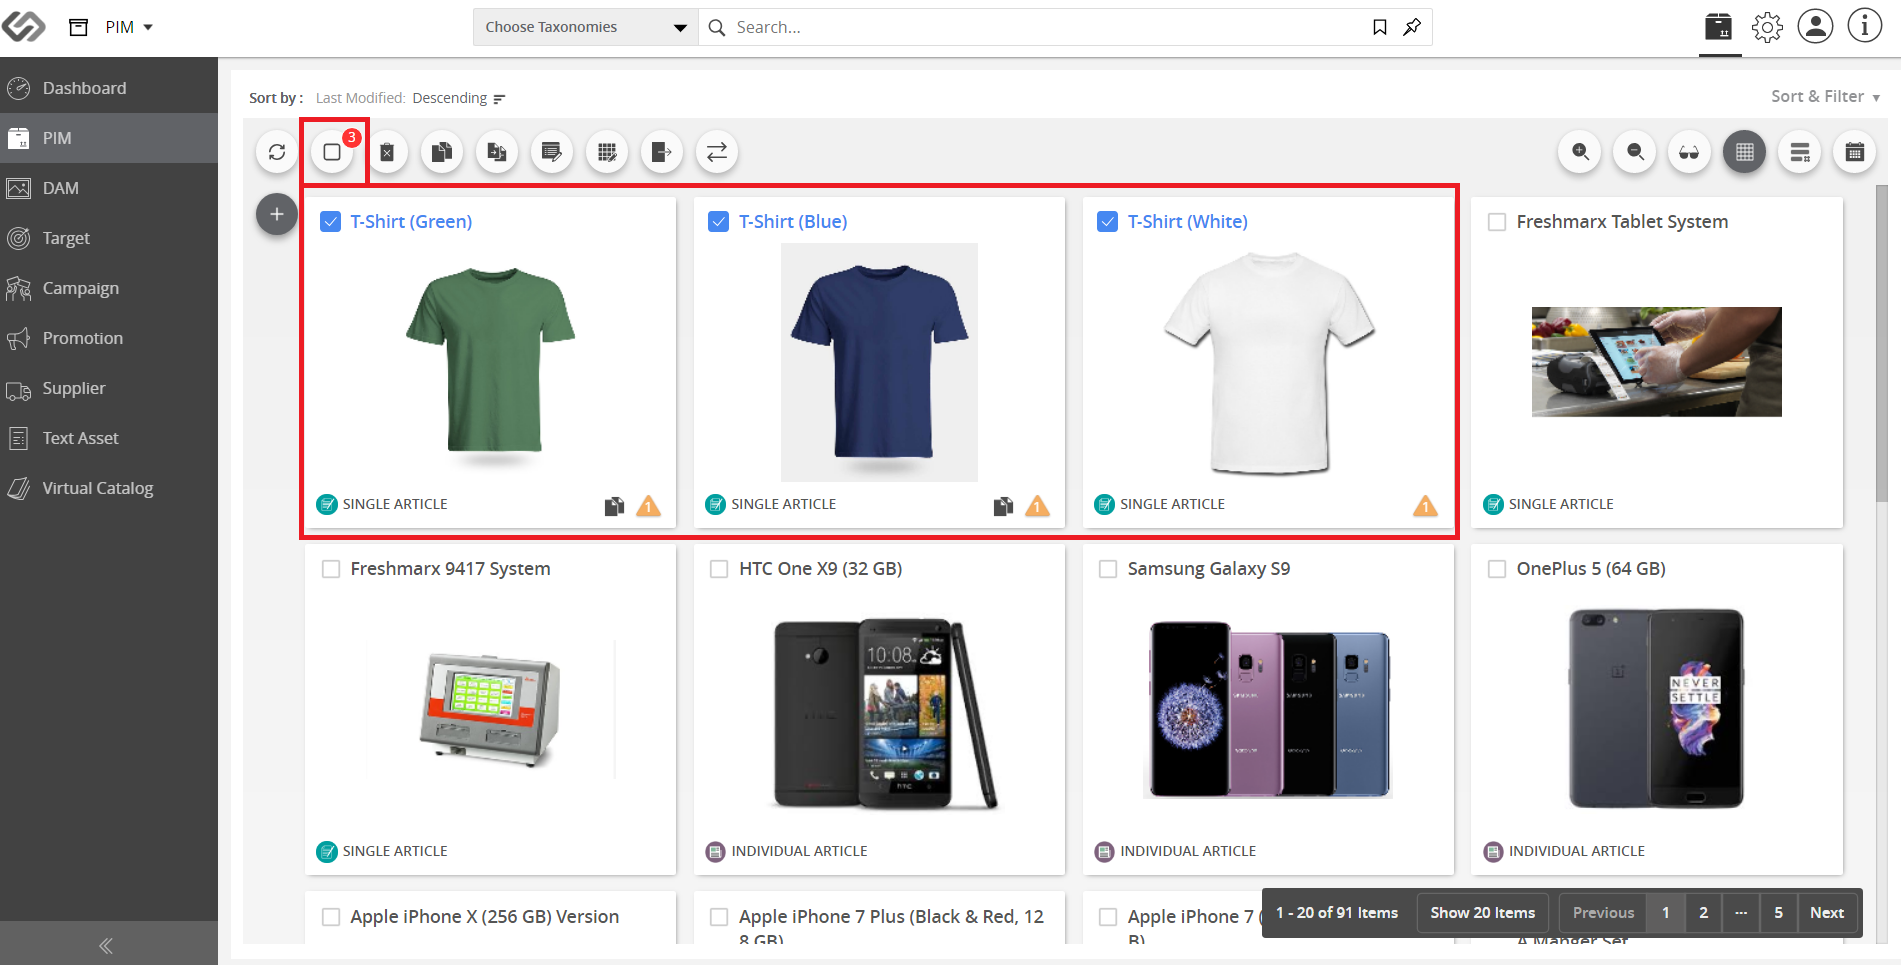
Task: Open Virtual Catalog in the sidebar
Action: click(x=109, y=488)
